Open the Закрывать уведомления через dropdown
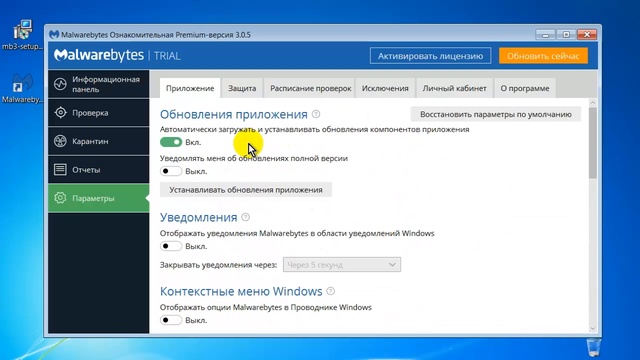 342,264
